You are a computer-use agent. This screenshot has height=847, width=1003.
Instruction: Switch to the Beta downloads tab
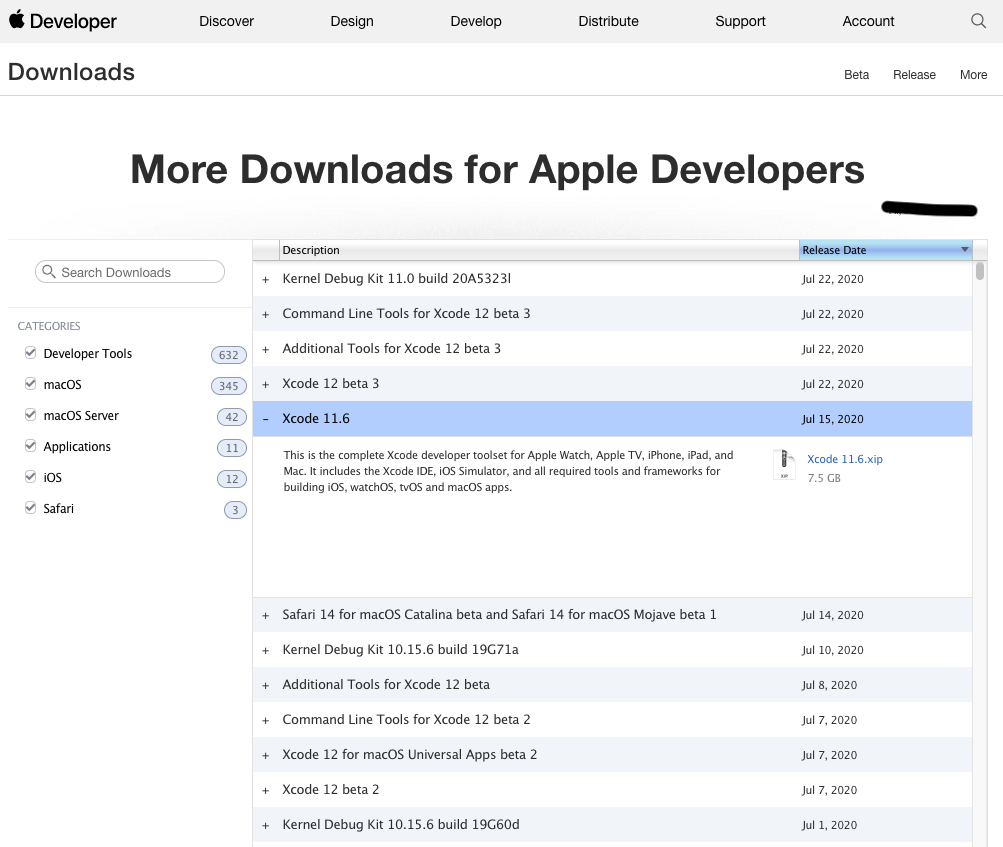pos(857,75)
